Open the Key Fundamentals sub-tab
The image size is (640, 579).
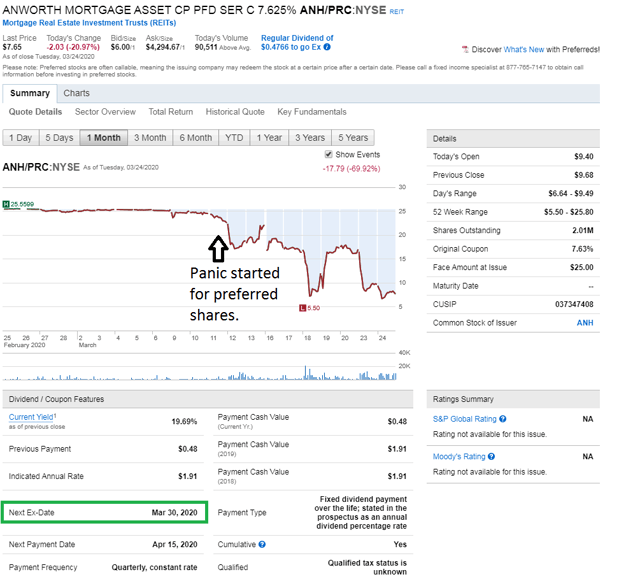click(312, 112)
